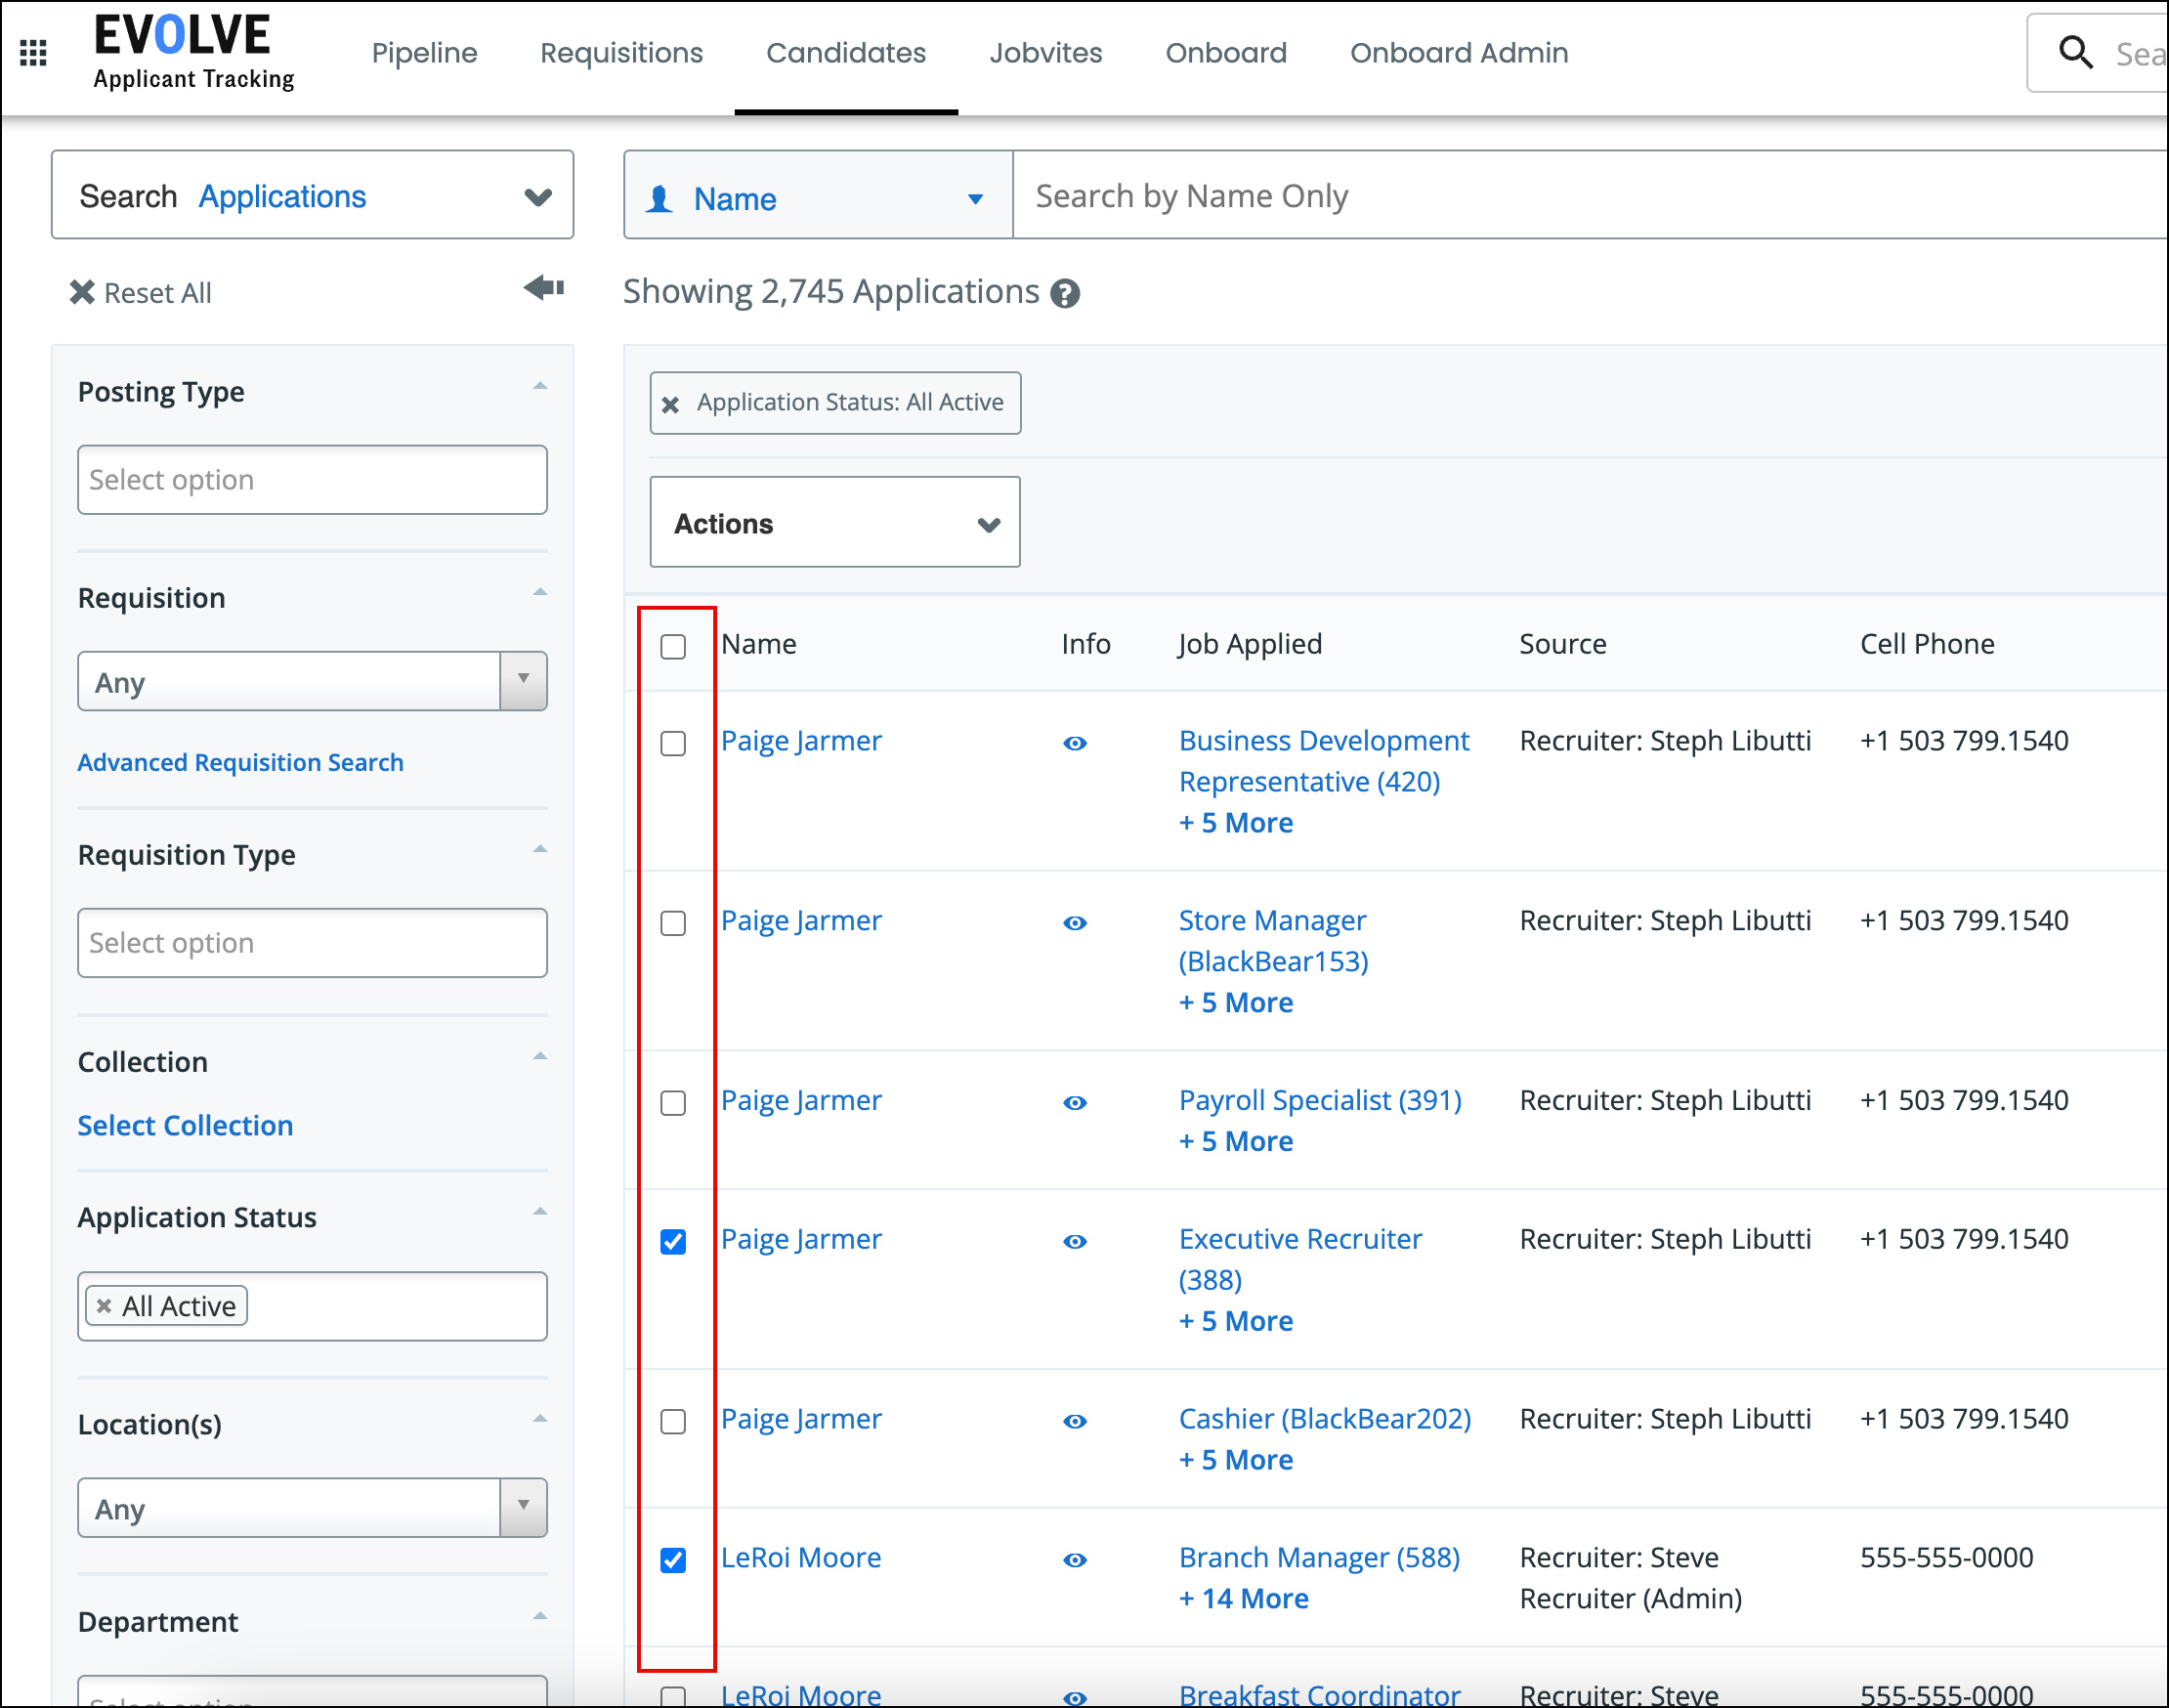
Task: Open Business Development Representative (420) job link
Action: tap(1323, 761)
